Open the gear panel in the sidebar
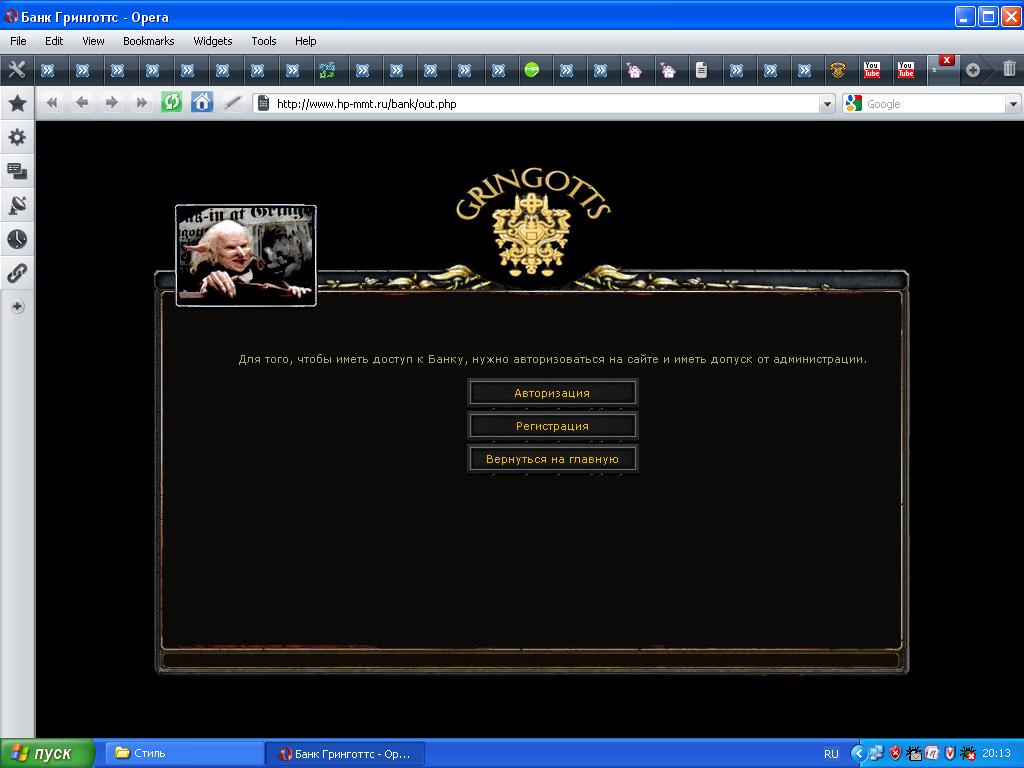Image resolution: width=1024 pixels, height=768 pixels. (17, 137)
